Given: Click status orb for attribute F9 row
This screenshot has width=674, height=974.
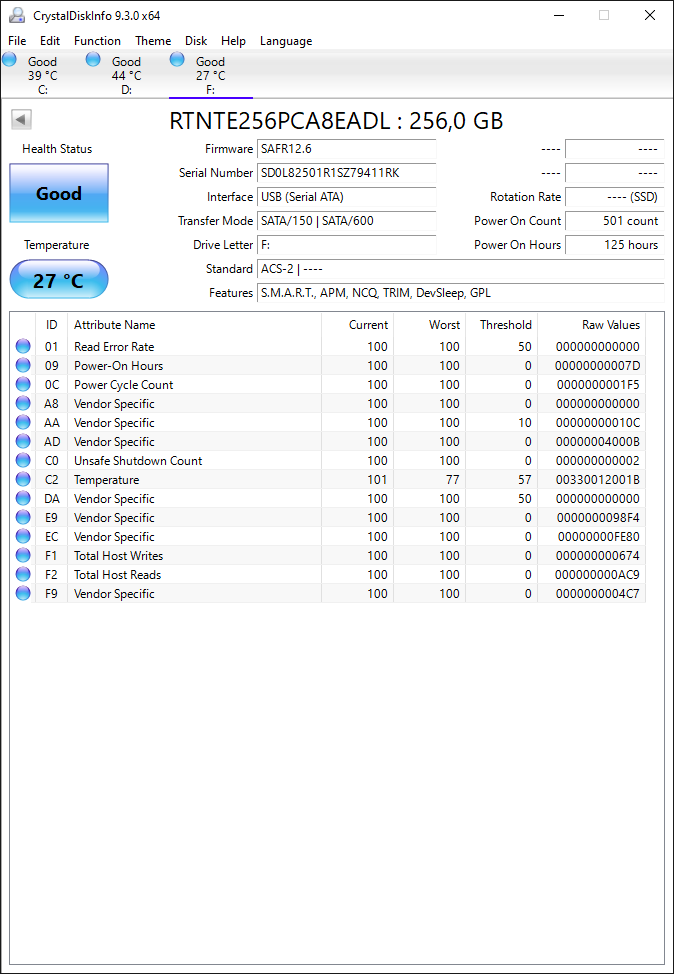Looking at the screenshot, I should [x=23, y=593].
